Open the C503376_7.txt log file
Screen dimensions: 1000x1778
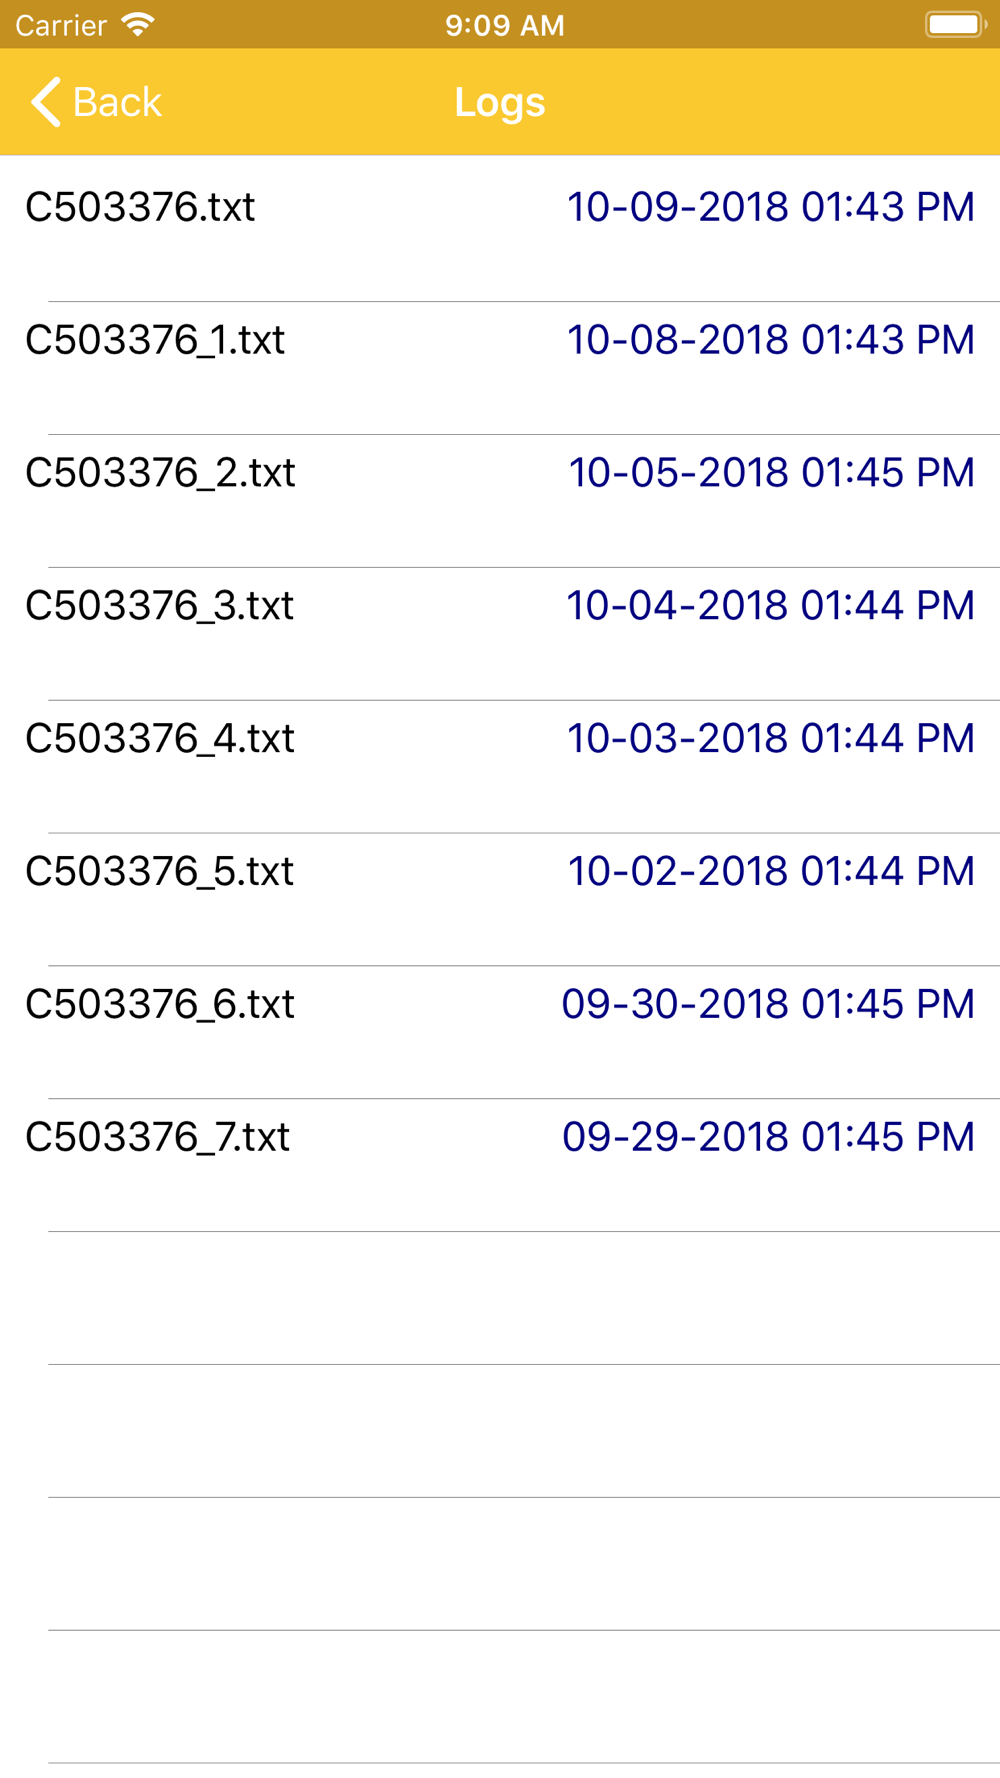[x=500, y=1166]
